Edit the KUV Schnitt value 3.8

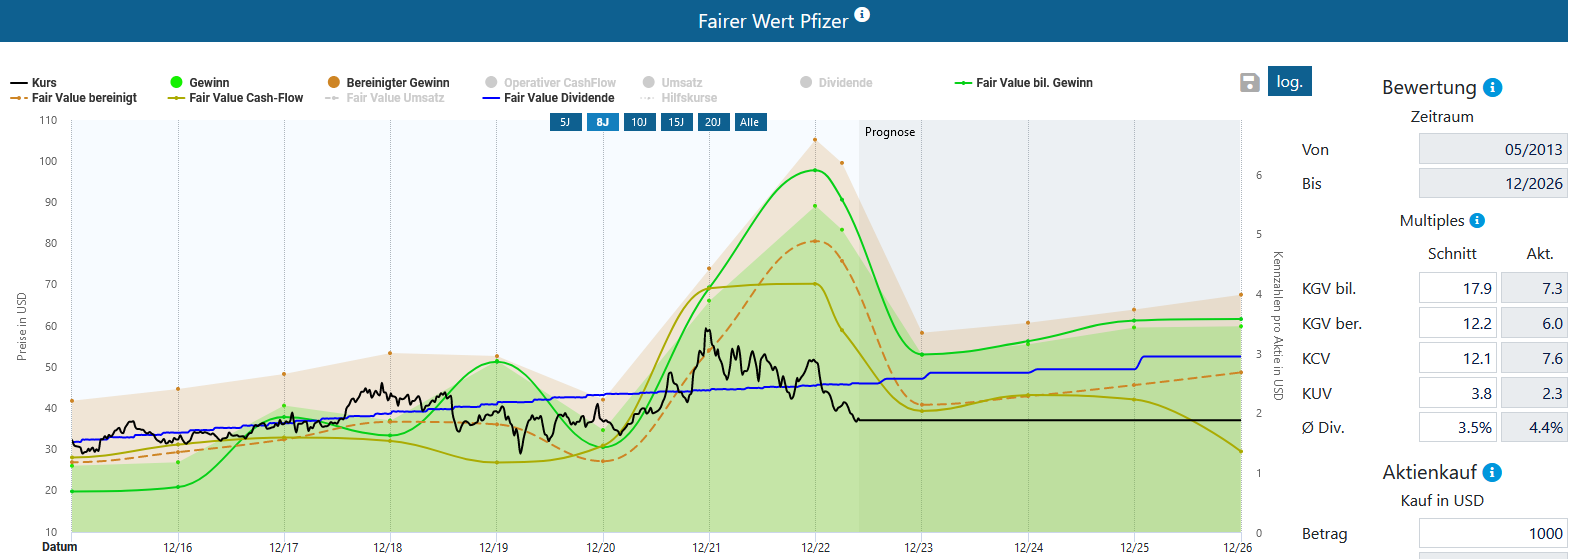click(1458, 393)
